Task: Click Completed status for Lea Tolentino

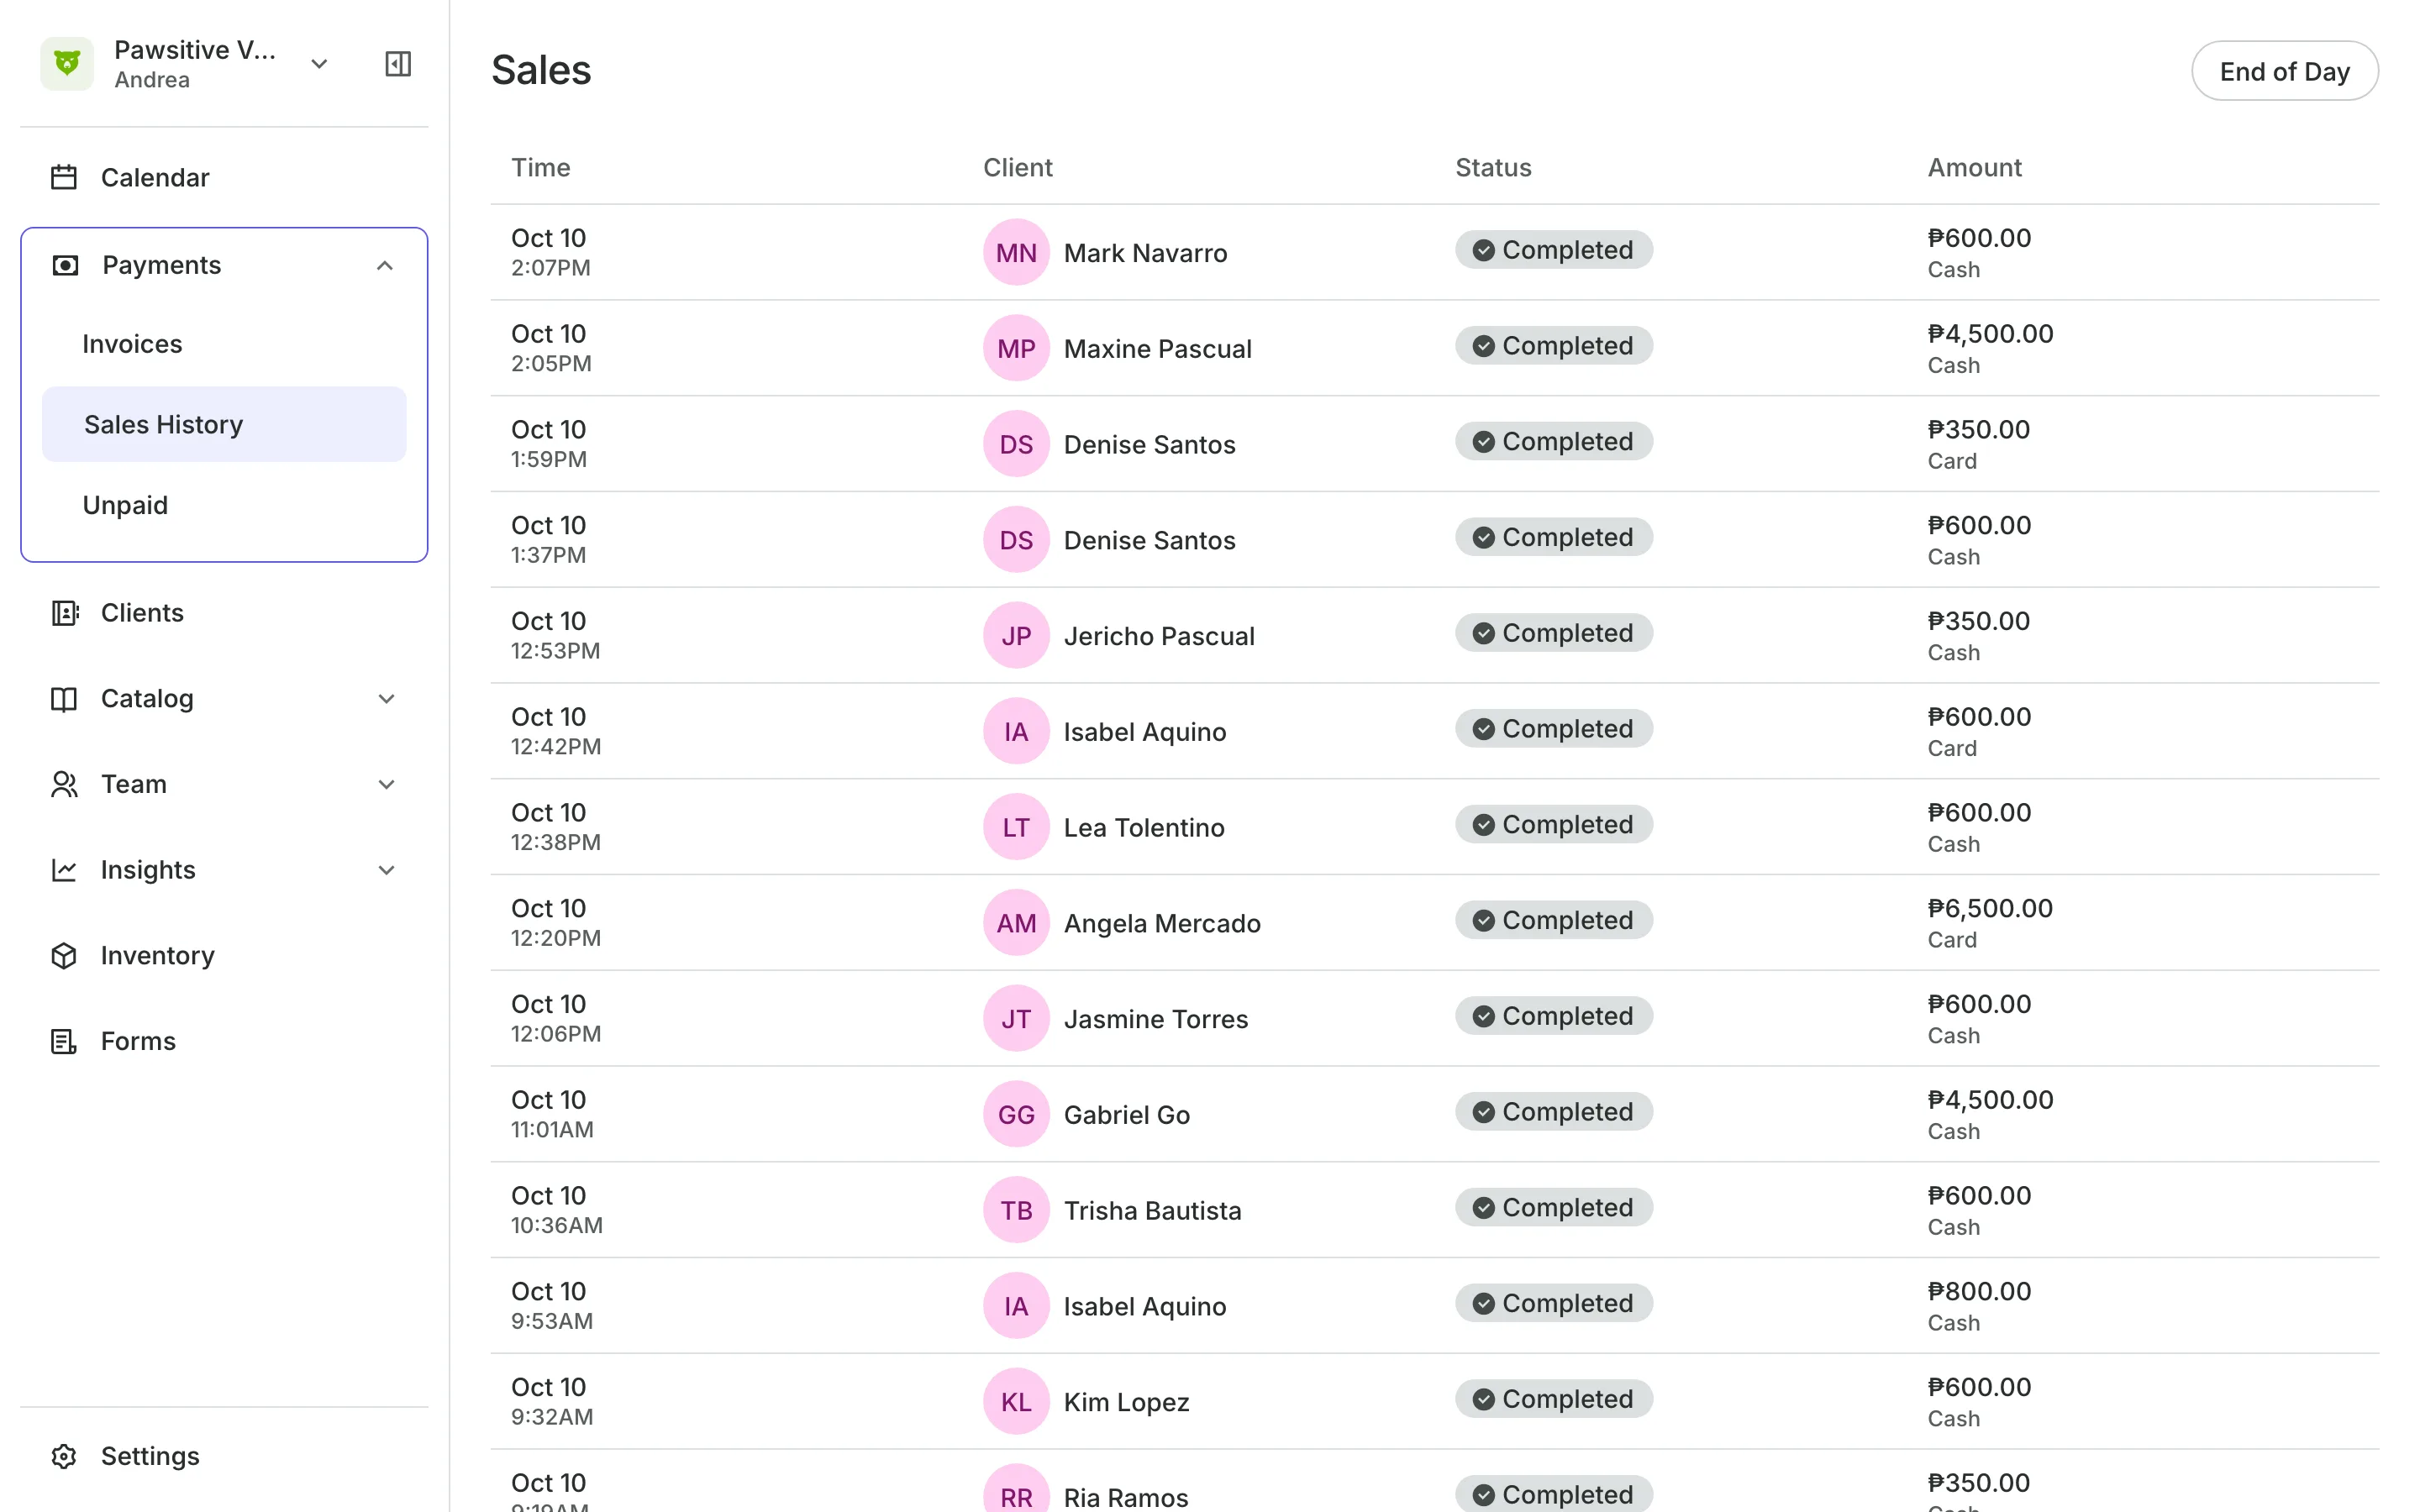Action: (1553, 824)
